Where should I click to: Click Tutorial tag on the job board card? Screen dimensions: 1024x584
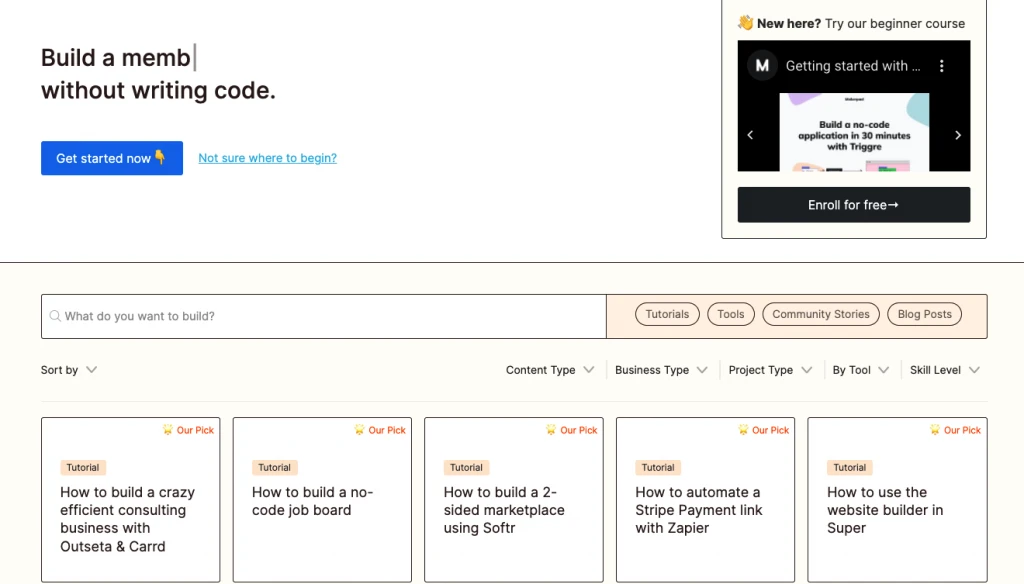tap(274, 468)
